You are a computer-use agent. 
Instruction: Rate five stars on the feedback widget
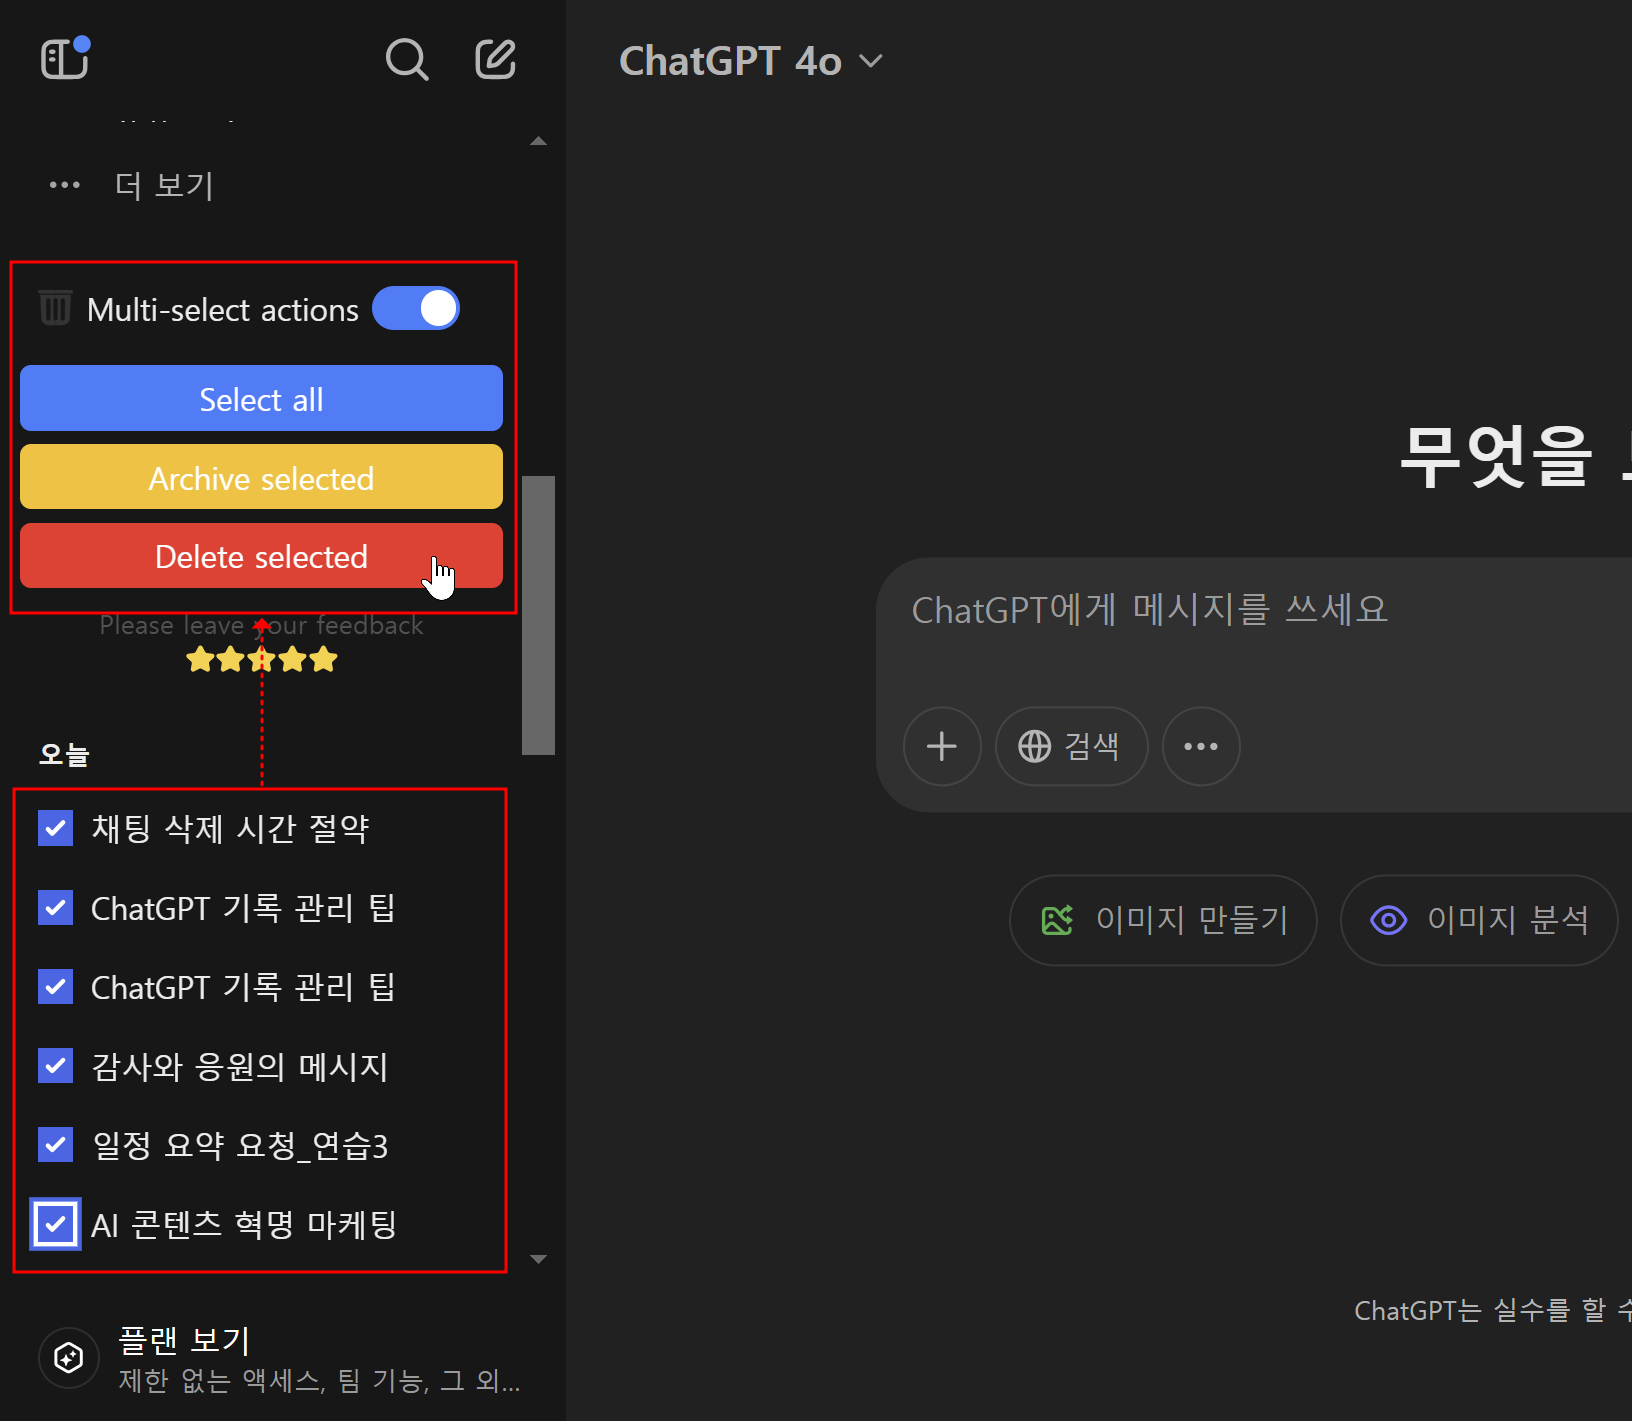point(322,658)
